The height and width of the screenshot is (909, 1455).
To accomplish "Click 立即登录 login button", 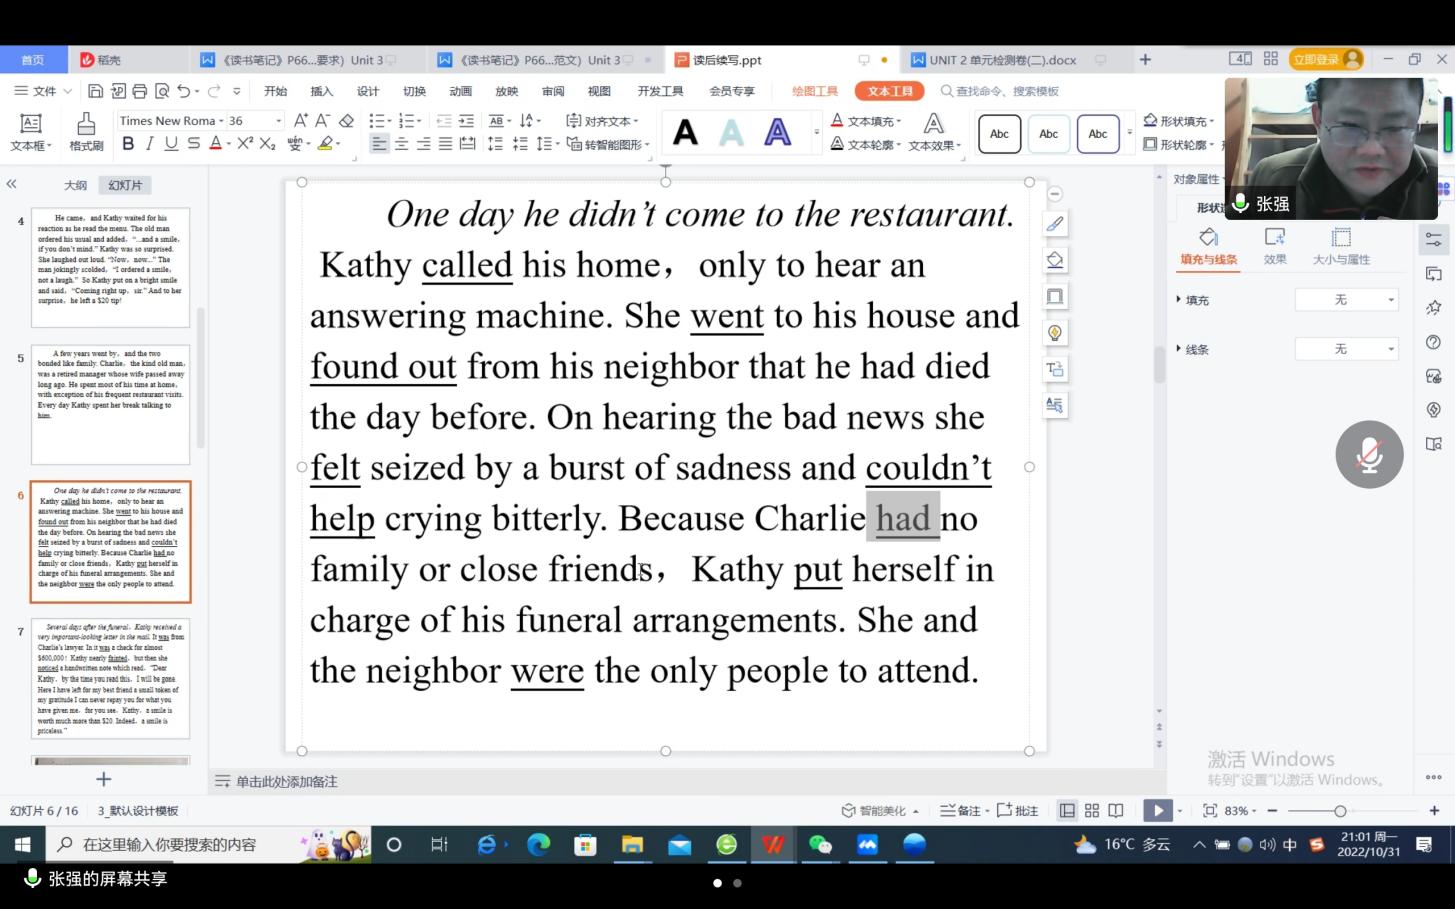I will coord(1326,59).
